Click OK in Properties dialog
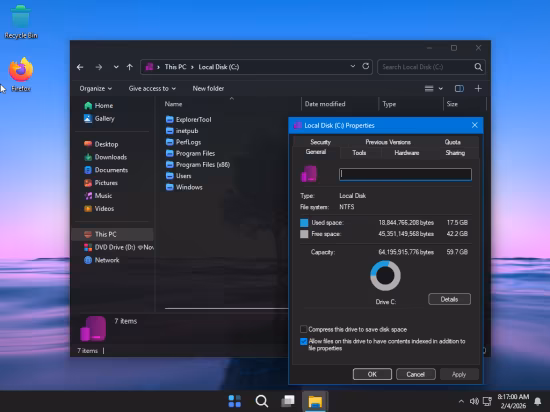550x412 pixels. [x=372, y=374]
